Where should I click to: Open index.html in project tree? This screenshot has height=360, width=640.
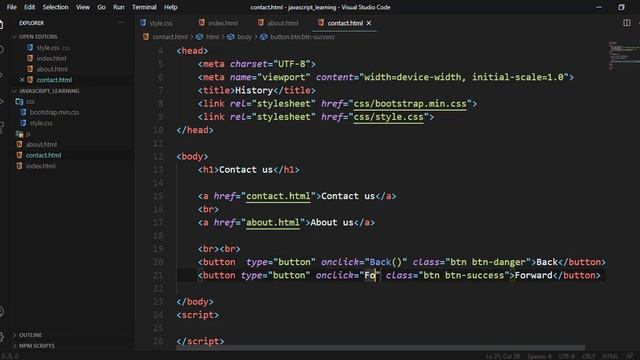(40, 166)
